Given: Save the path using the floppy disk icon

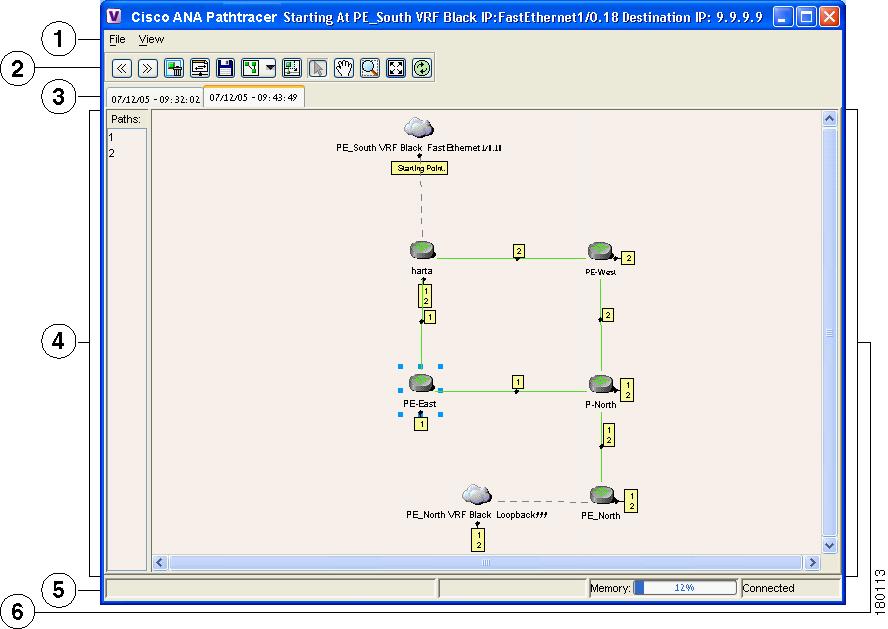Looking at the screenshot, I should 225,69.
